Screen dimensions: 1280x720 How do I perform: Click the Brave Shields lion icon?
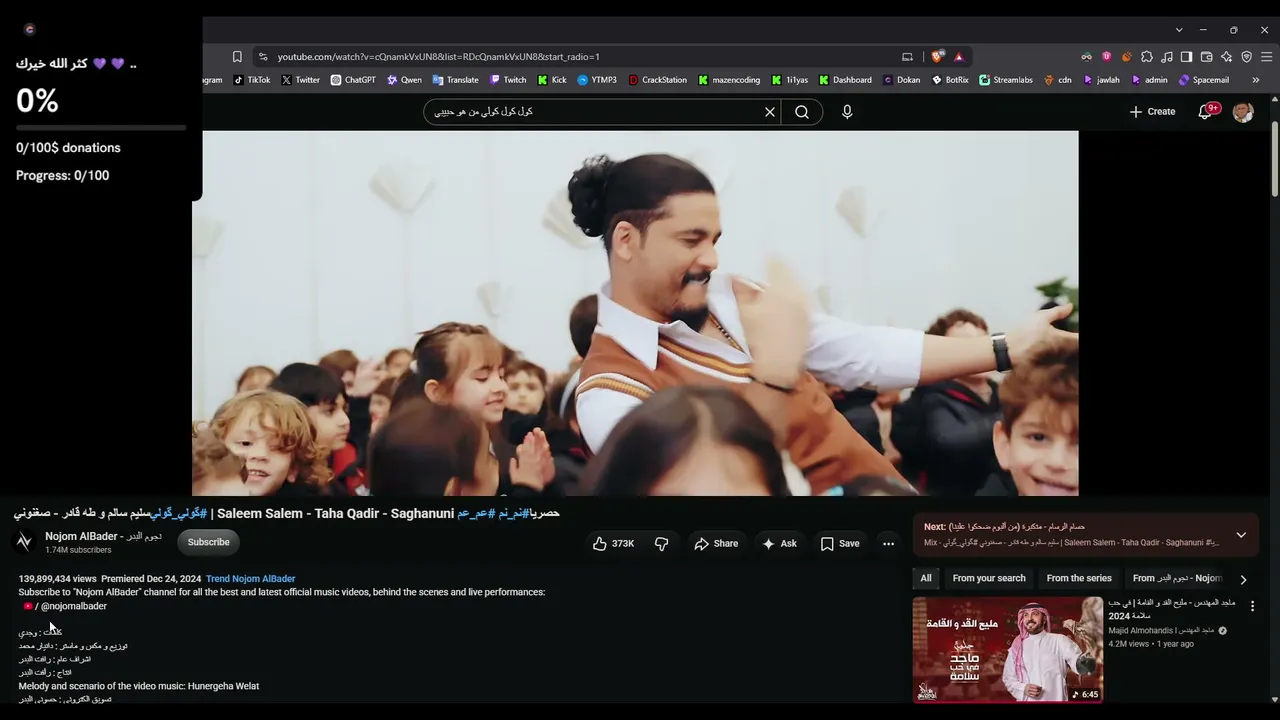point(938,57)
